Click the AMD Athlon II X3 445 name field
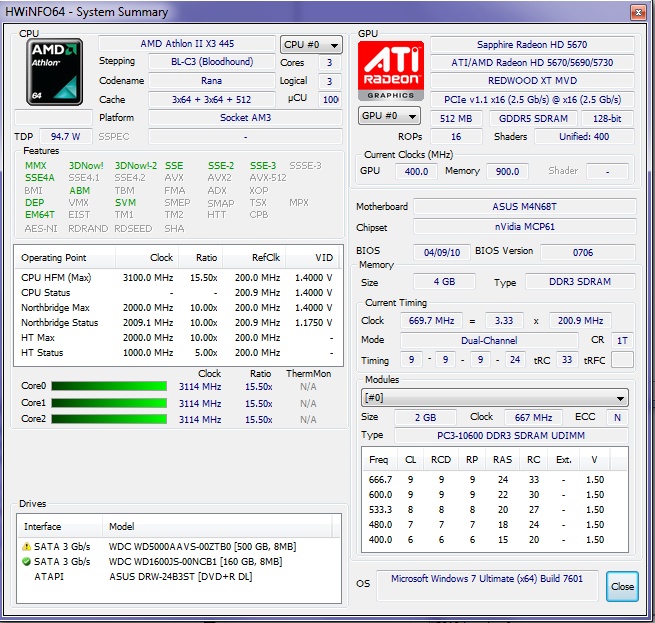The height and width of the screenshot is (623, 655). (187, 43)
